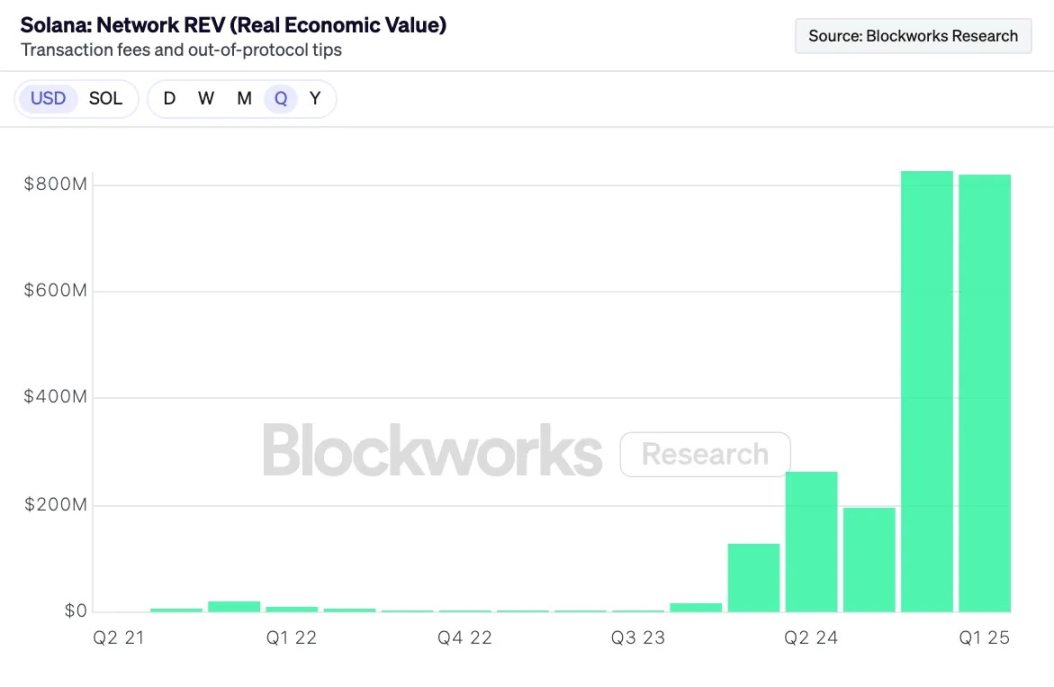
Task: Select the Q quarterly interval
Action: pyautogui.click(x=281, y=98)
